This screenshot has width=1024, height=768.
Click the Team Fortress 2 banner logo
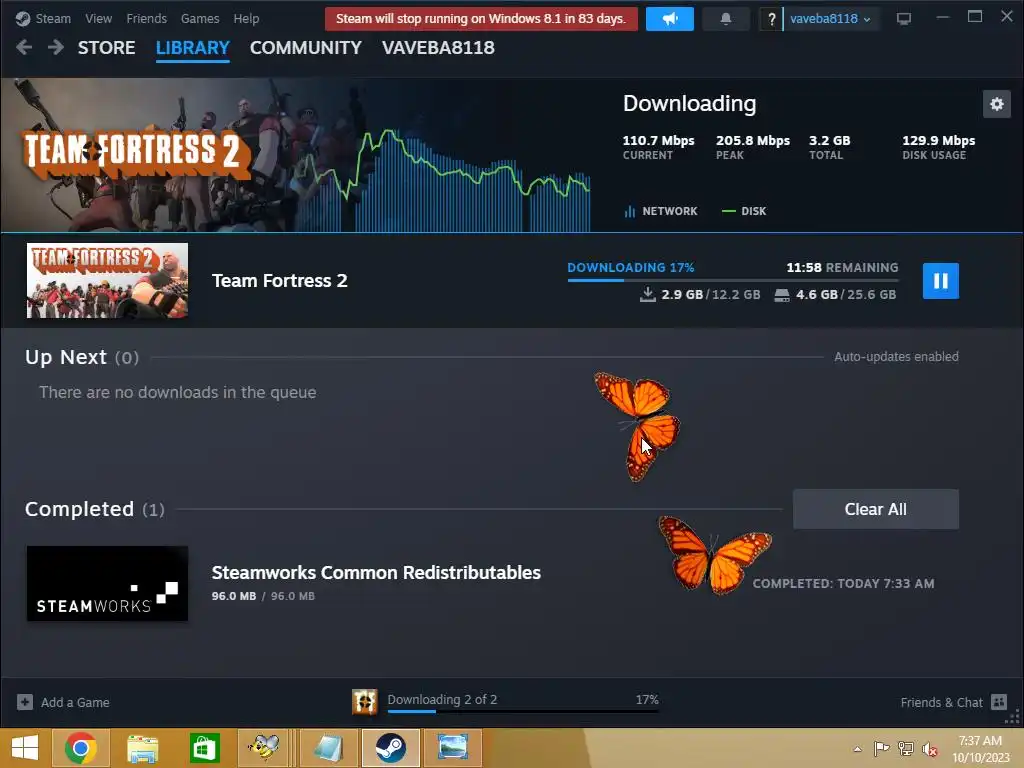coord(136,153)
